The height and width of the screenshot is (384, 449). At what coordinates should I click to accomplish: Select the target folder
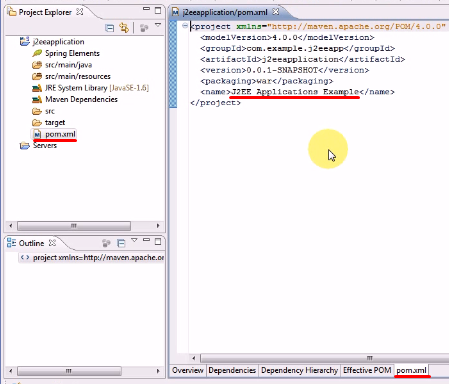coord(55,123)
